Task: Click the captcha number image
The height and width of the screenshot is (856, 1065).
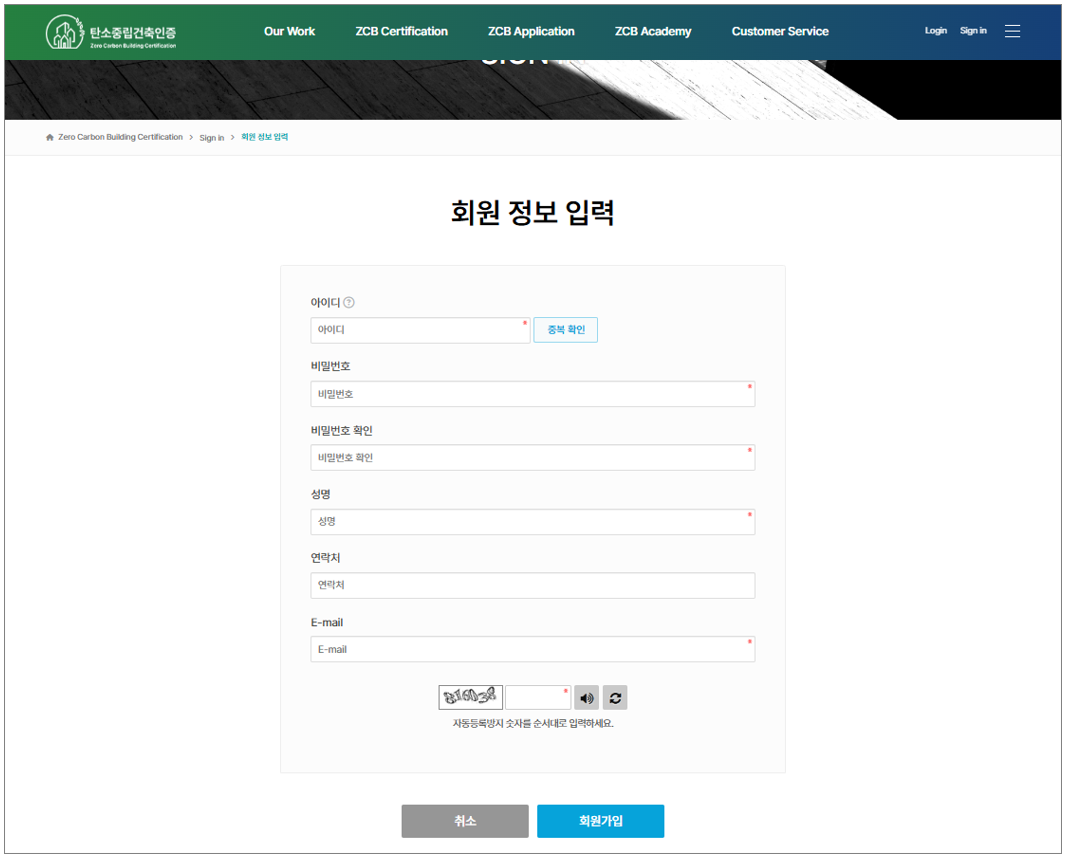Action: coord(470,698)
